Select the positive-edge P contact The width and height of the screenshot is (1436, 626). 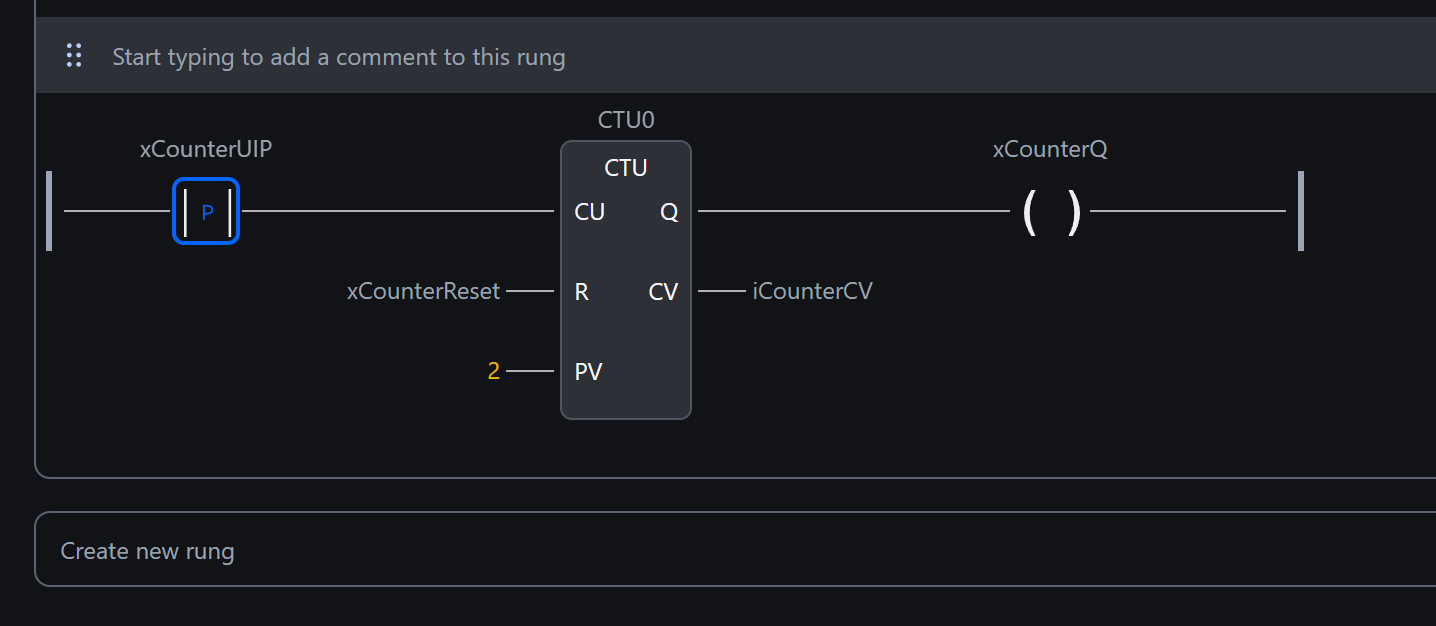206,211
